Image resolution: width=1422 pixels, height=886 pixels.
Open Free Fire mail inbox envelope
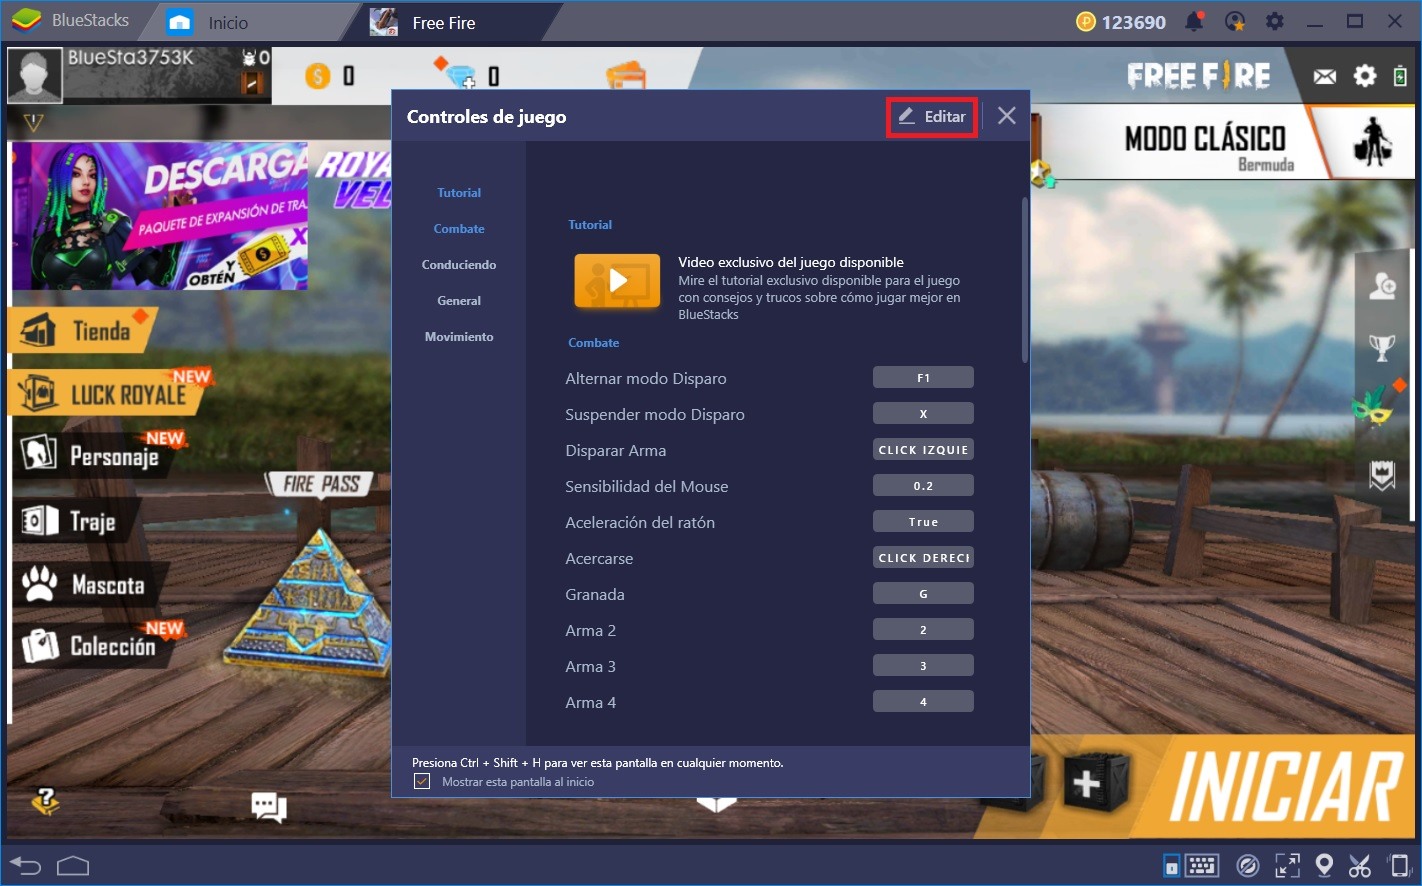click(1325, 76)
